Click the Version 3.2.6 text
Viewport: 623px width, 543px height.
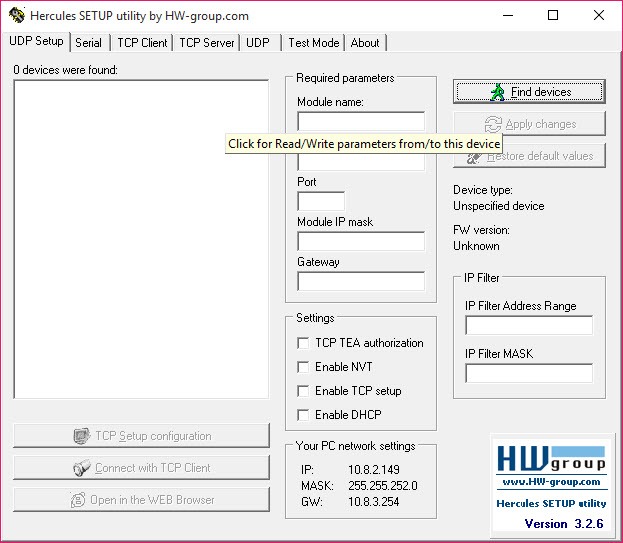[x=564, y=524]
